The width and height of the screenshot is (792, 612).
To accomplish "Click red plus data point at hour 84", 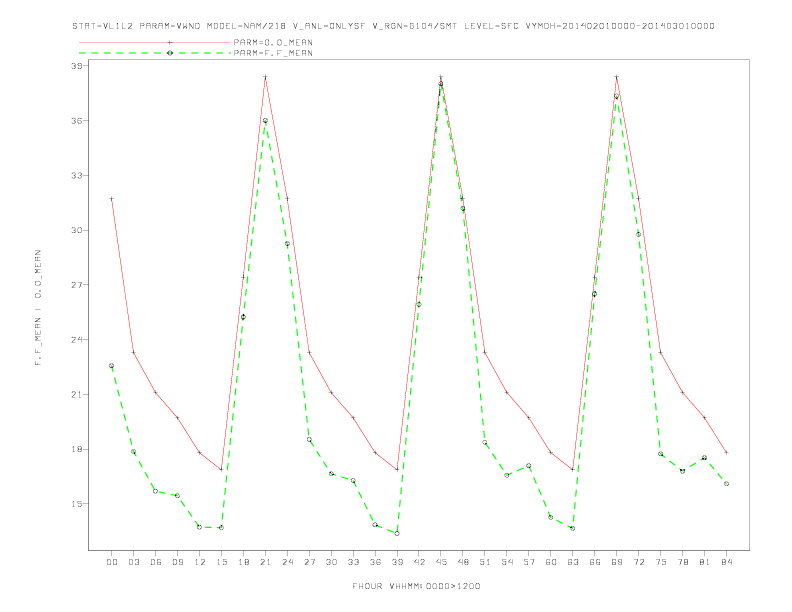I will tap(726, 452).
